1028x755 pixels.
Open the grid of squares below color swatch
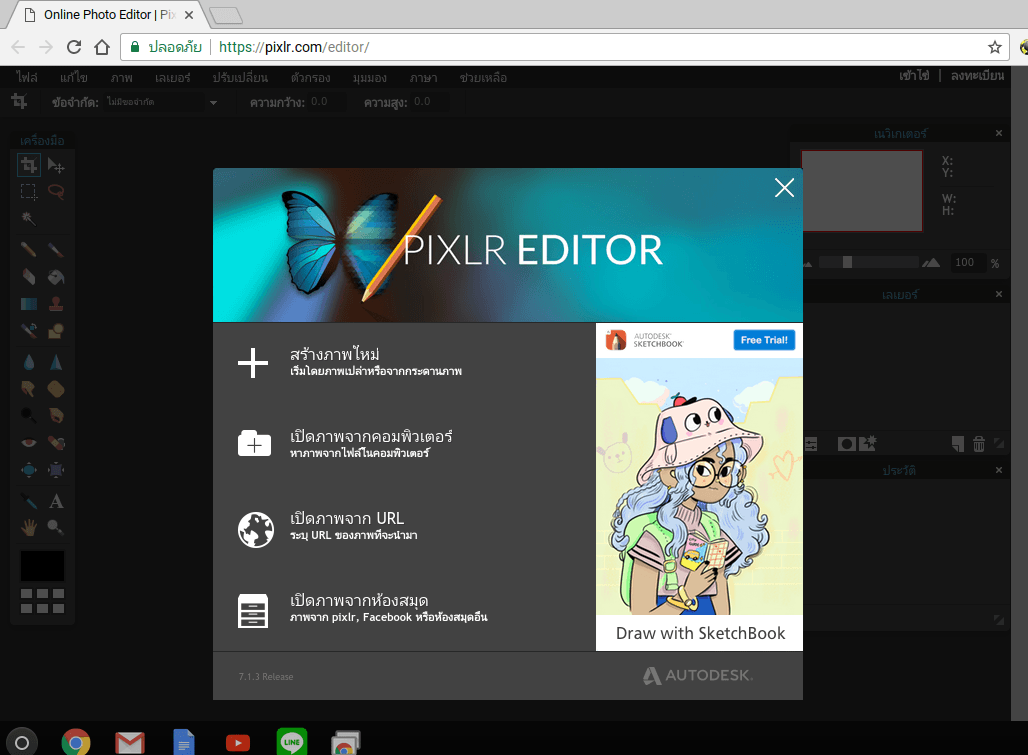click(x=43, y=601)
